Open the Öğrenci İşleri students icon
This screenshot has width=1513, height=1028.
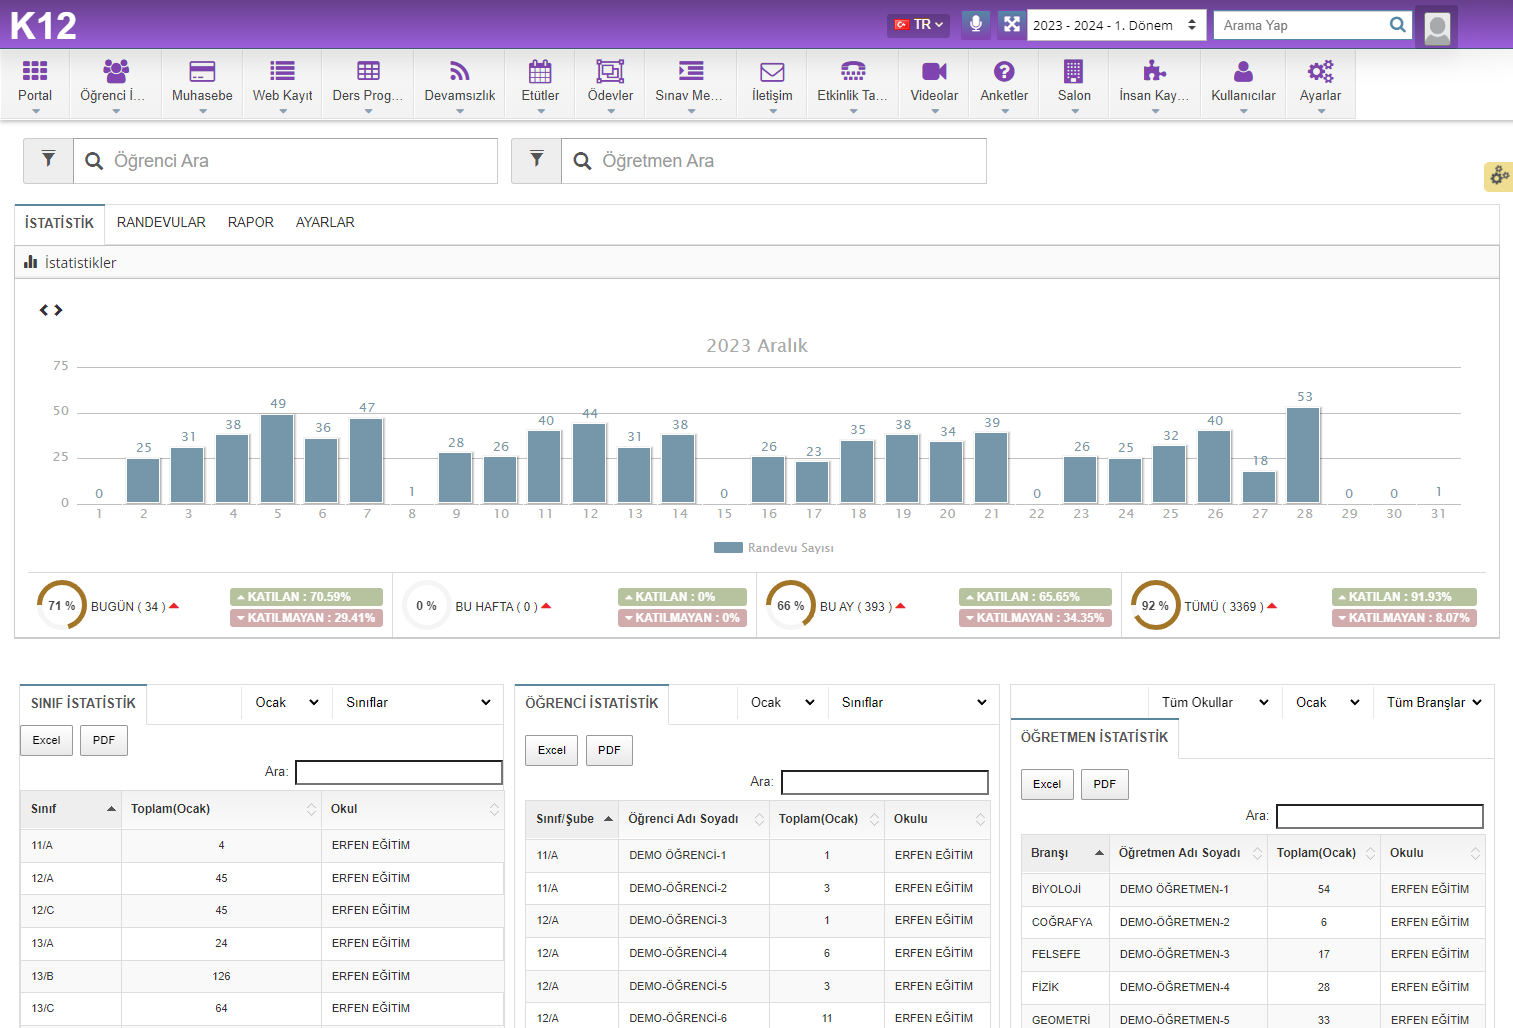pyautogui.click(x=116, y=71)
